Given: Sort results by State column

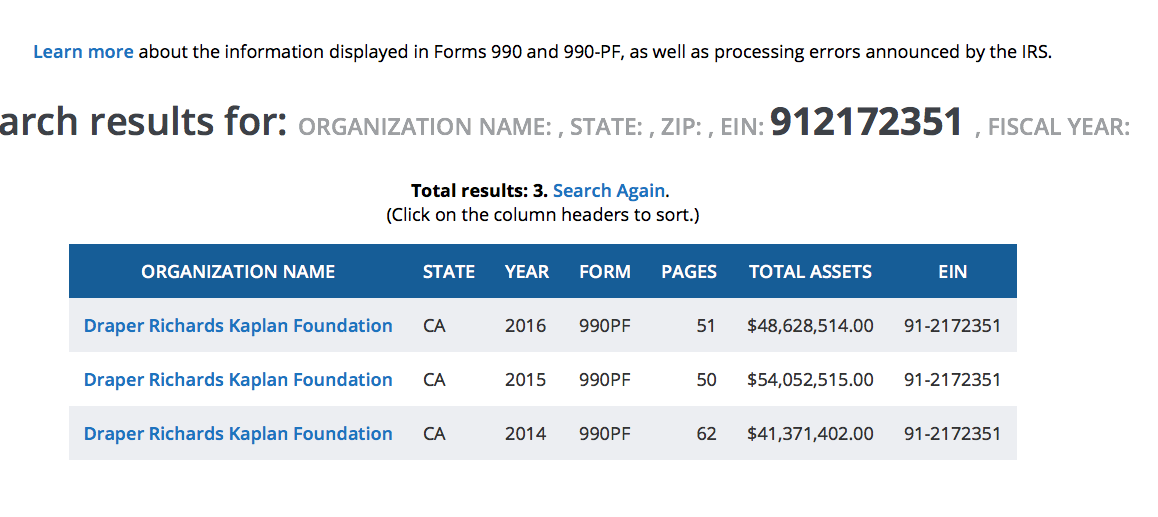Looking at the screenshot, I should (449, 272).
